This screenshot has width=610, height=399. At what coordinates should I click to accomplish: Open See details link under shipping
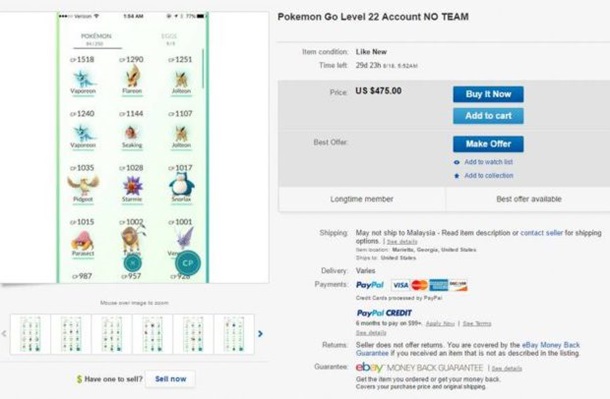[402, 242]
